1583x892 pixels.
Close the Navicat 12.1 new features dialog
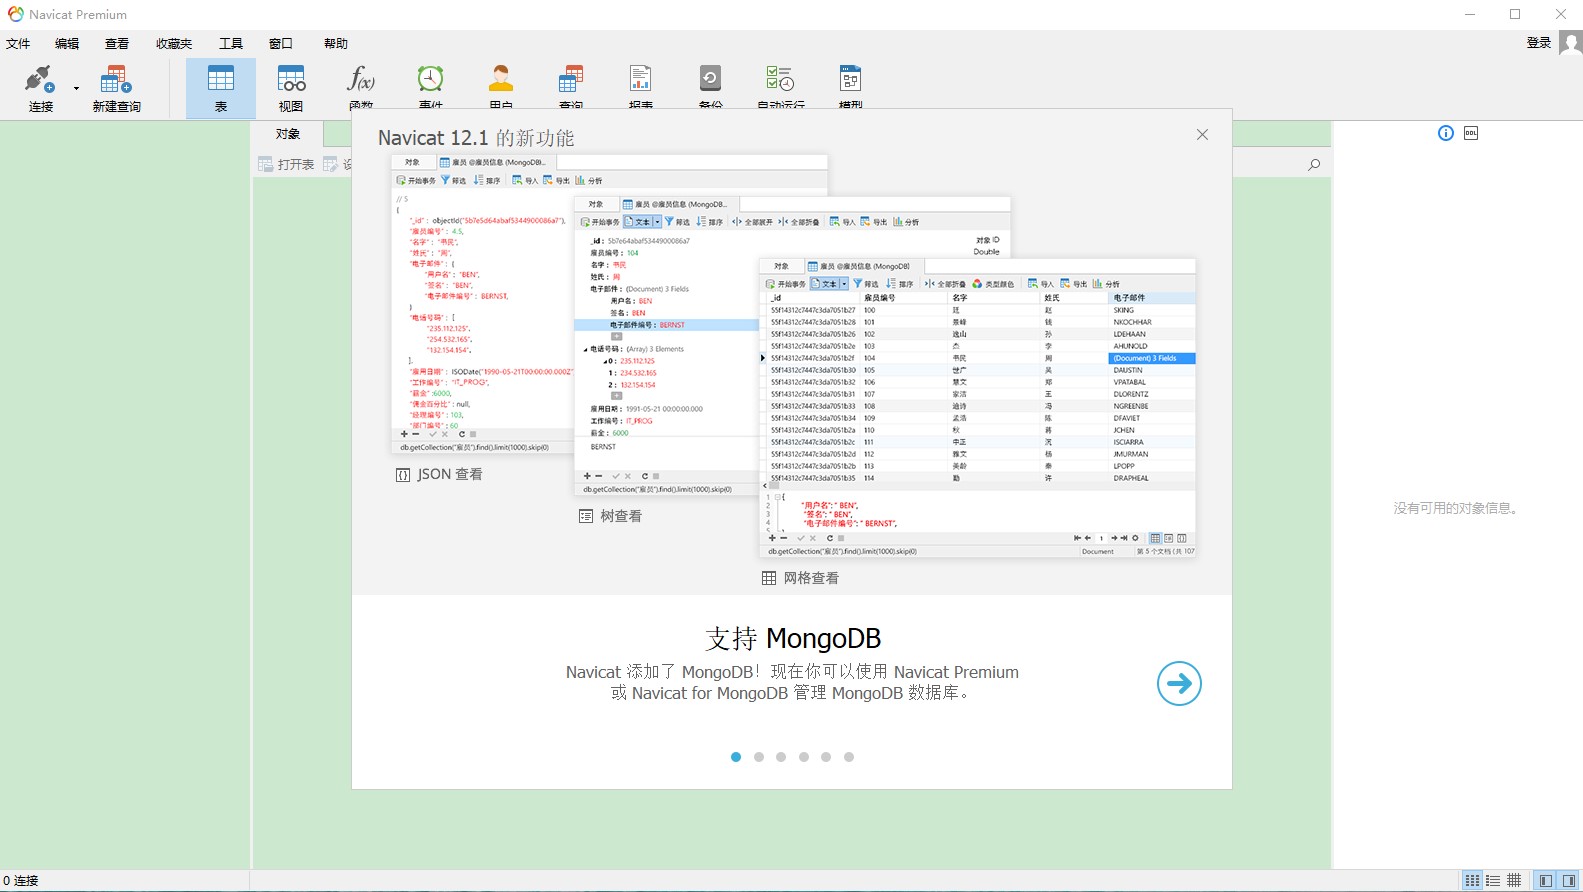coord(1202,135)
